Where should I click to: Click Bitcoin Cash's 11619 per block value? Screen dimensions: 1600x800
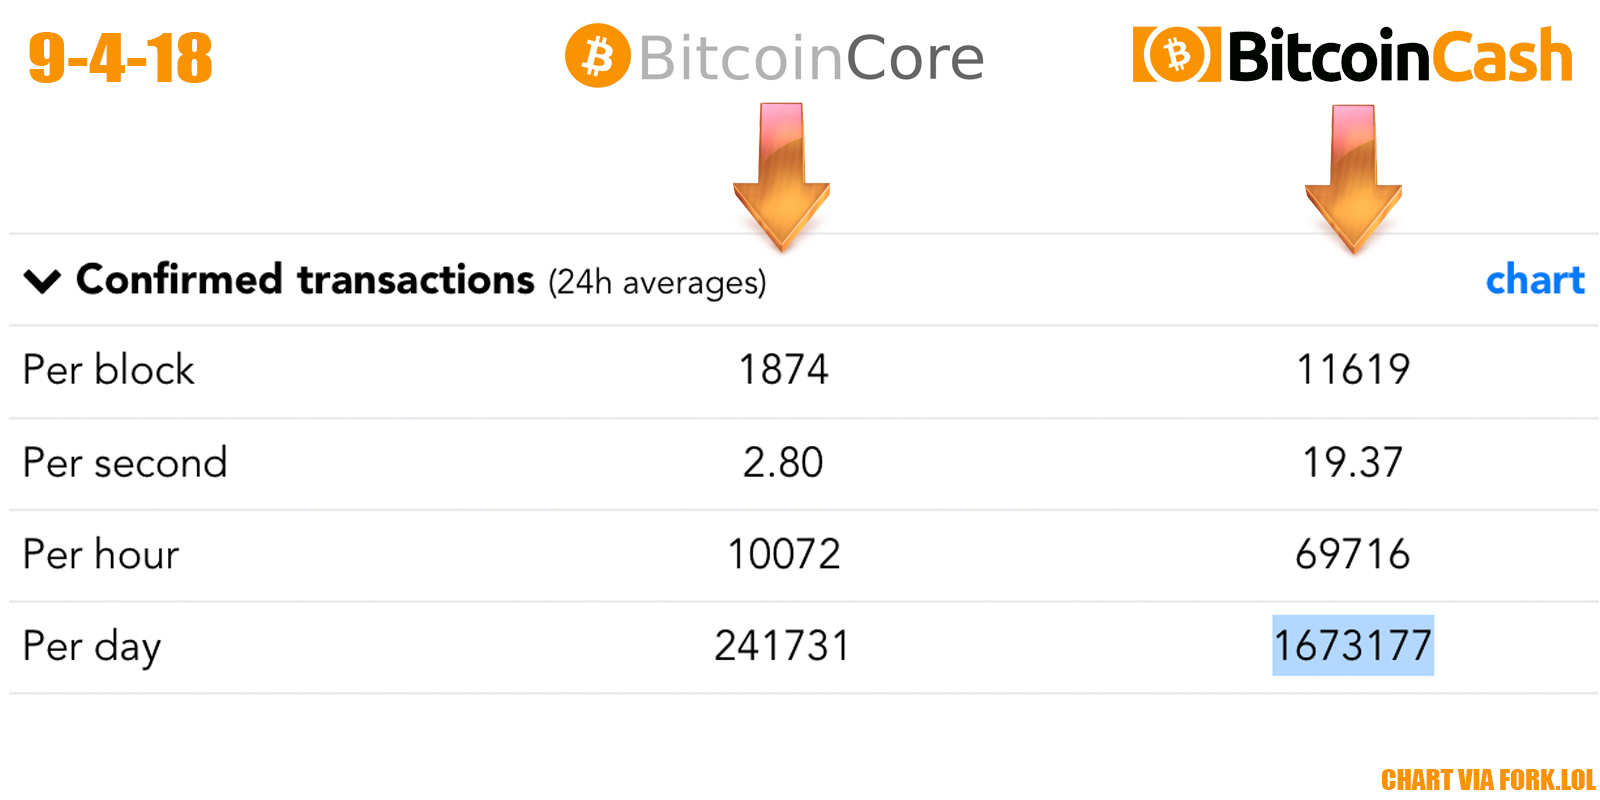pyautogui.click(x=1352, y=370)
